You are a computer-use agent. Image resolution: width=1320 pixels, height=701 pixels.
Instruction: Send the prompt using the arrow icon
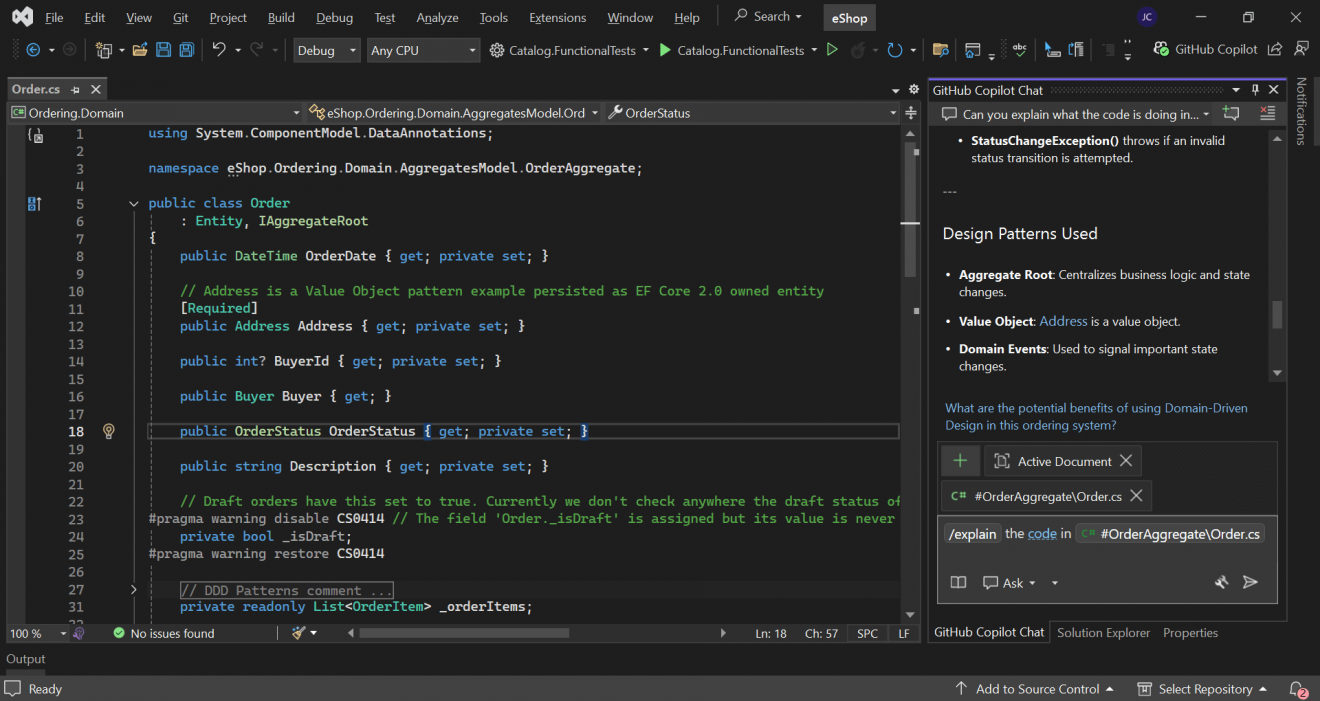pyautogui.click(x=1250, y=582)
